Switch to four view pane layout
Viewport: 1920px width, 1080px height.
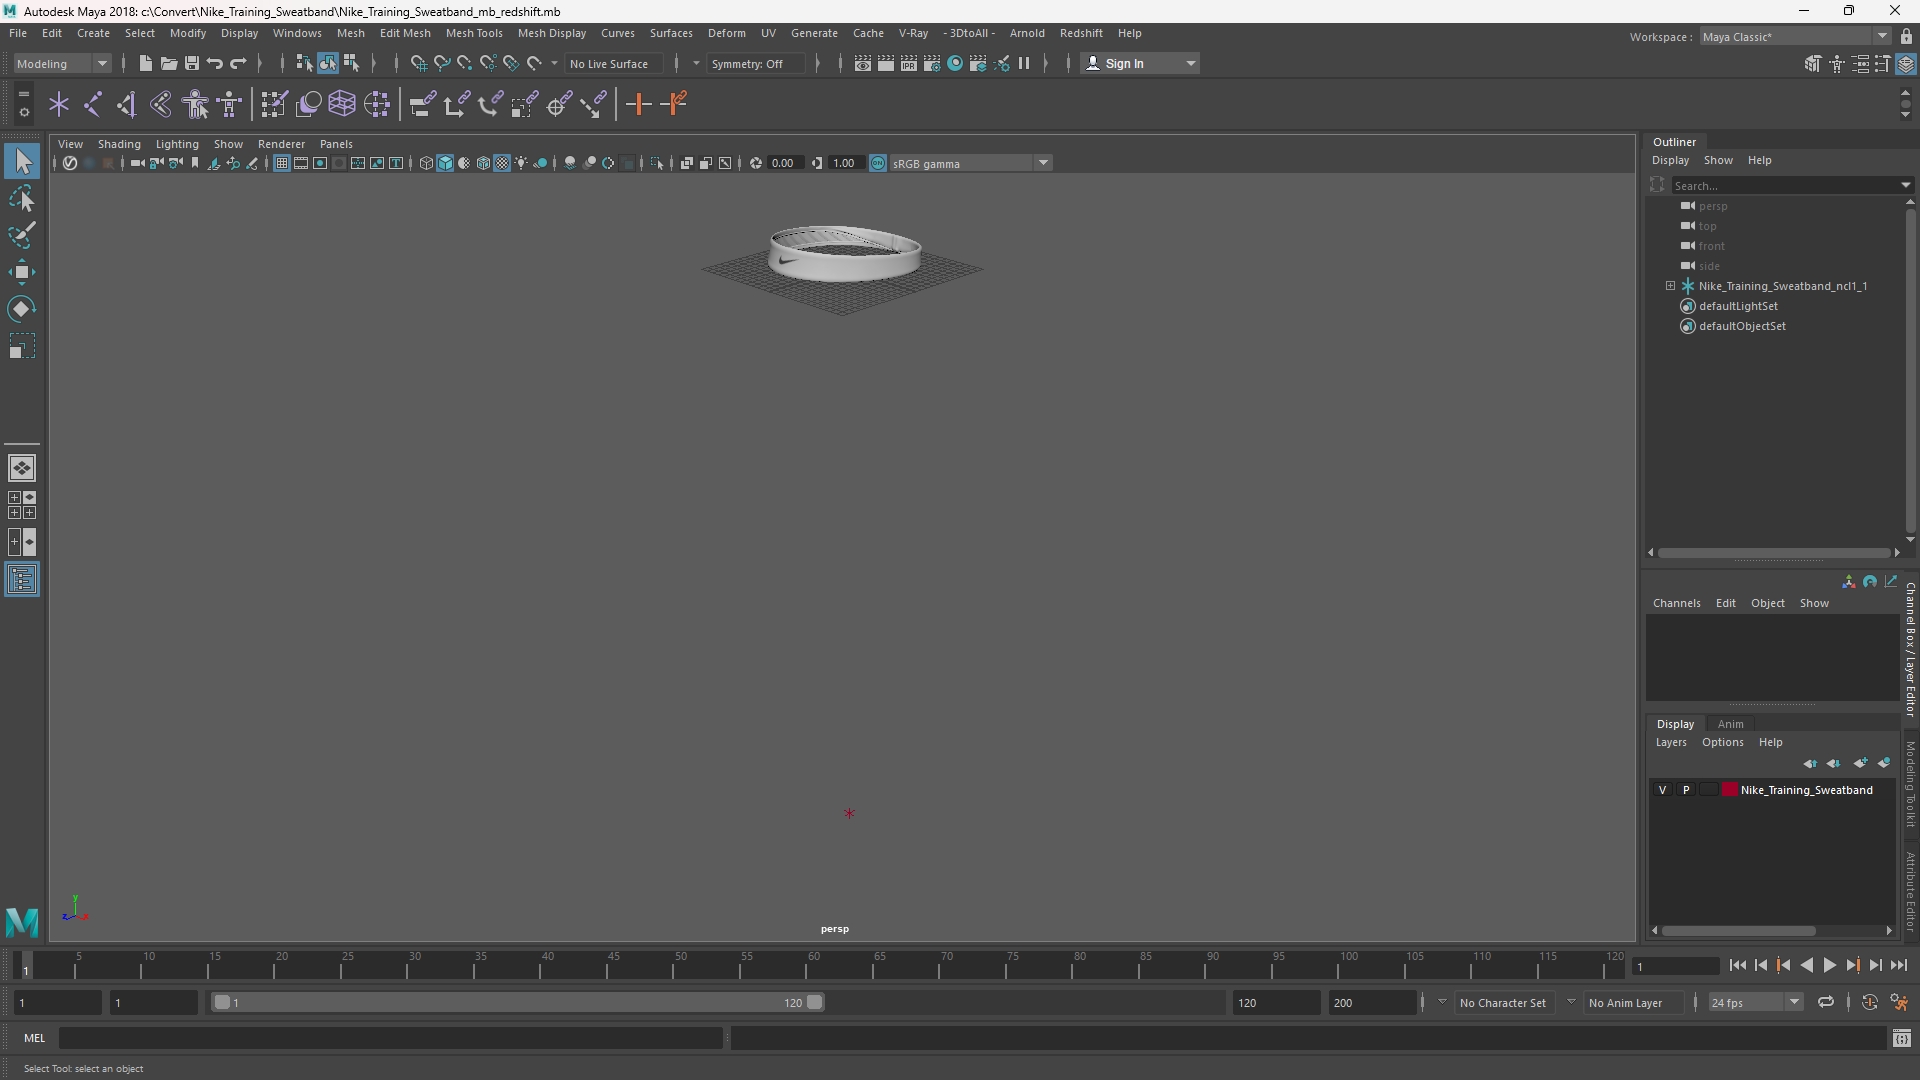pos(22,505)
